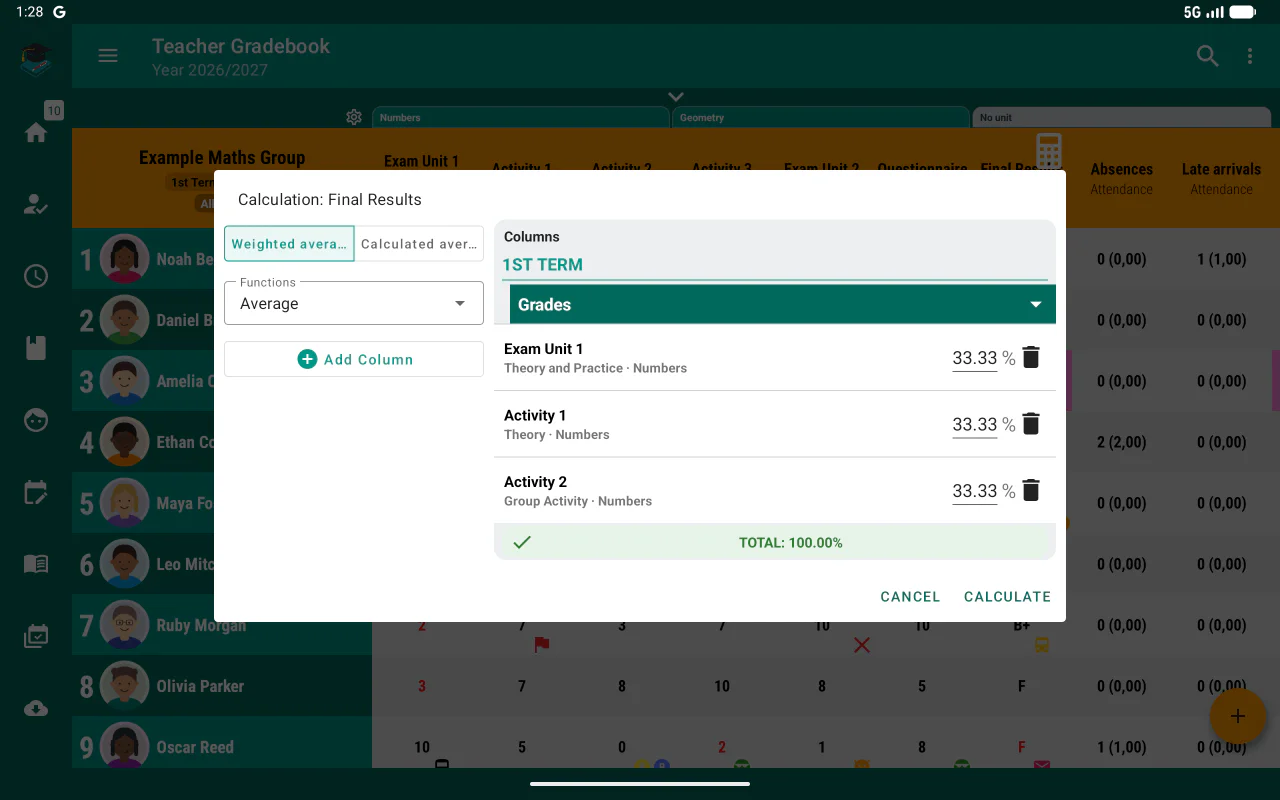Viewport: 1280px width, 800px height.
Task: Click Noah's student avatar
Action: tap(124, 259)
